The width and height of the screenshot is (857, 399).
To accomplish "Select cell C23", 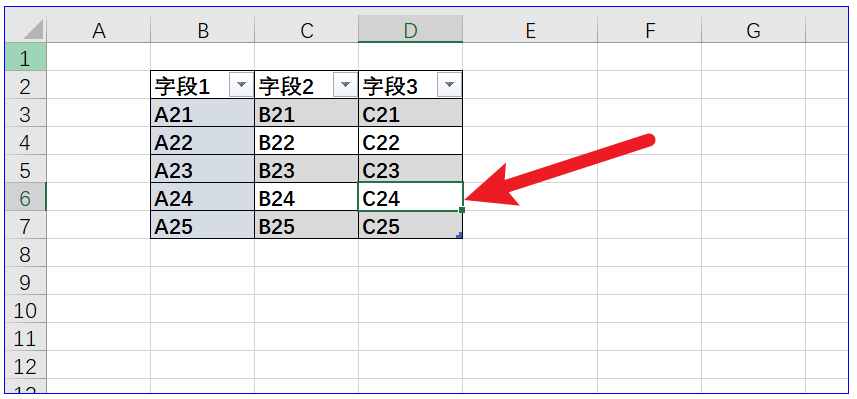I will [x=410, y=169].
